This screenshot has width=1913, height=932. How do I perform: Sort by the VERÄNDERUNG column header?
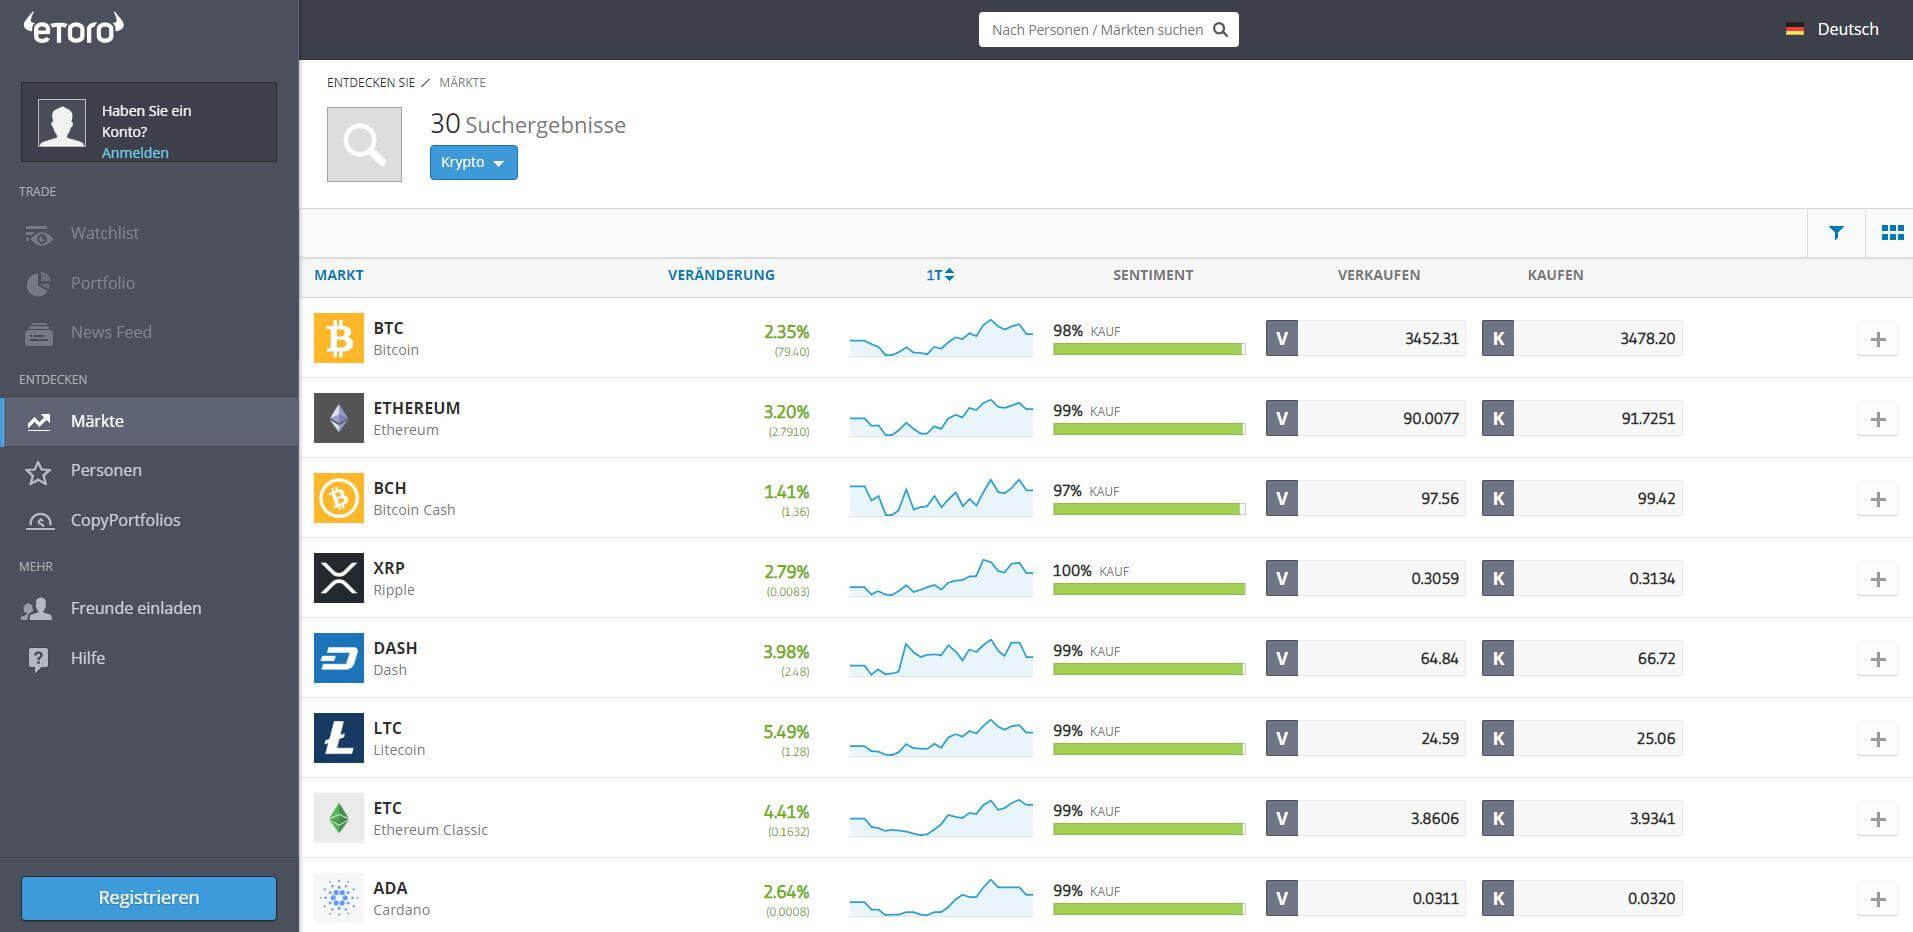[x=721, y=275]
